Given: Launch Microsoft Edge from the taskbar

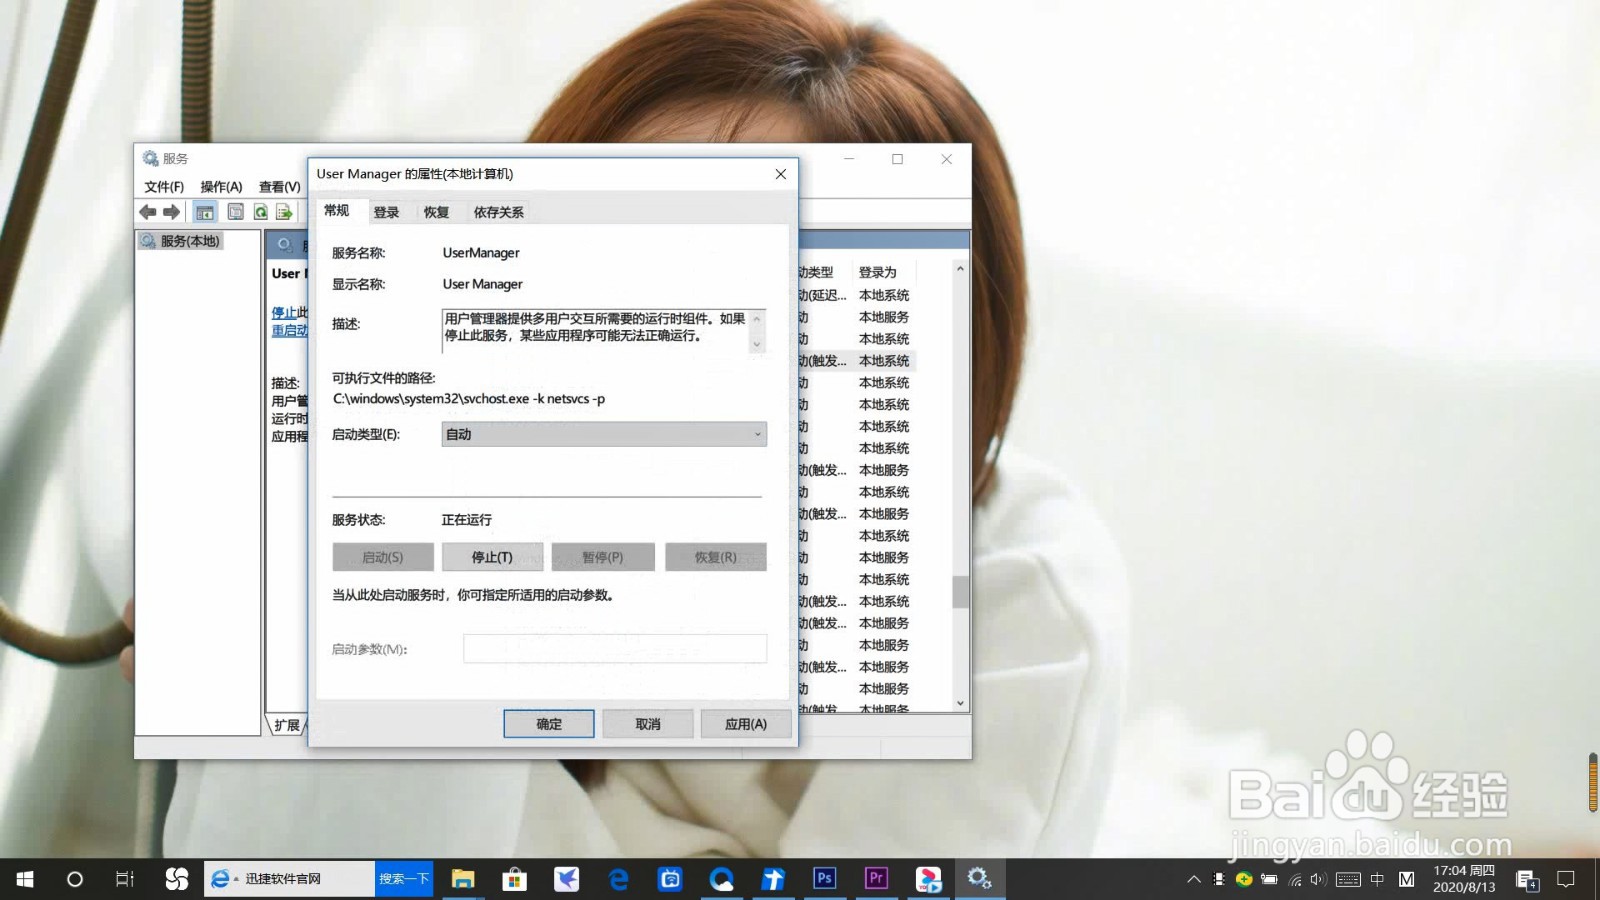Looking at the screenshot, I should [x=619, y=878].
